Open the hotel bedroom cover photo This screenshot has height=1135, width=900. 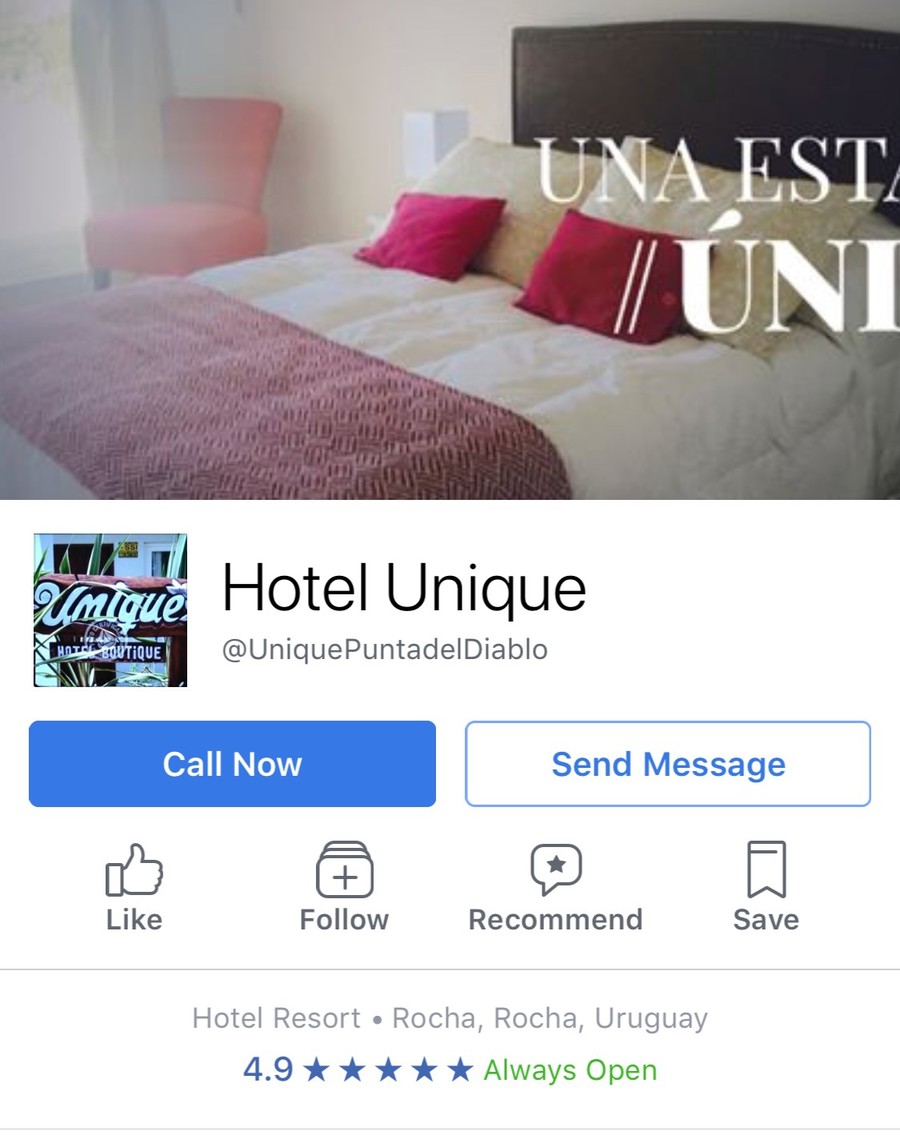coord(450,250)
